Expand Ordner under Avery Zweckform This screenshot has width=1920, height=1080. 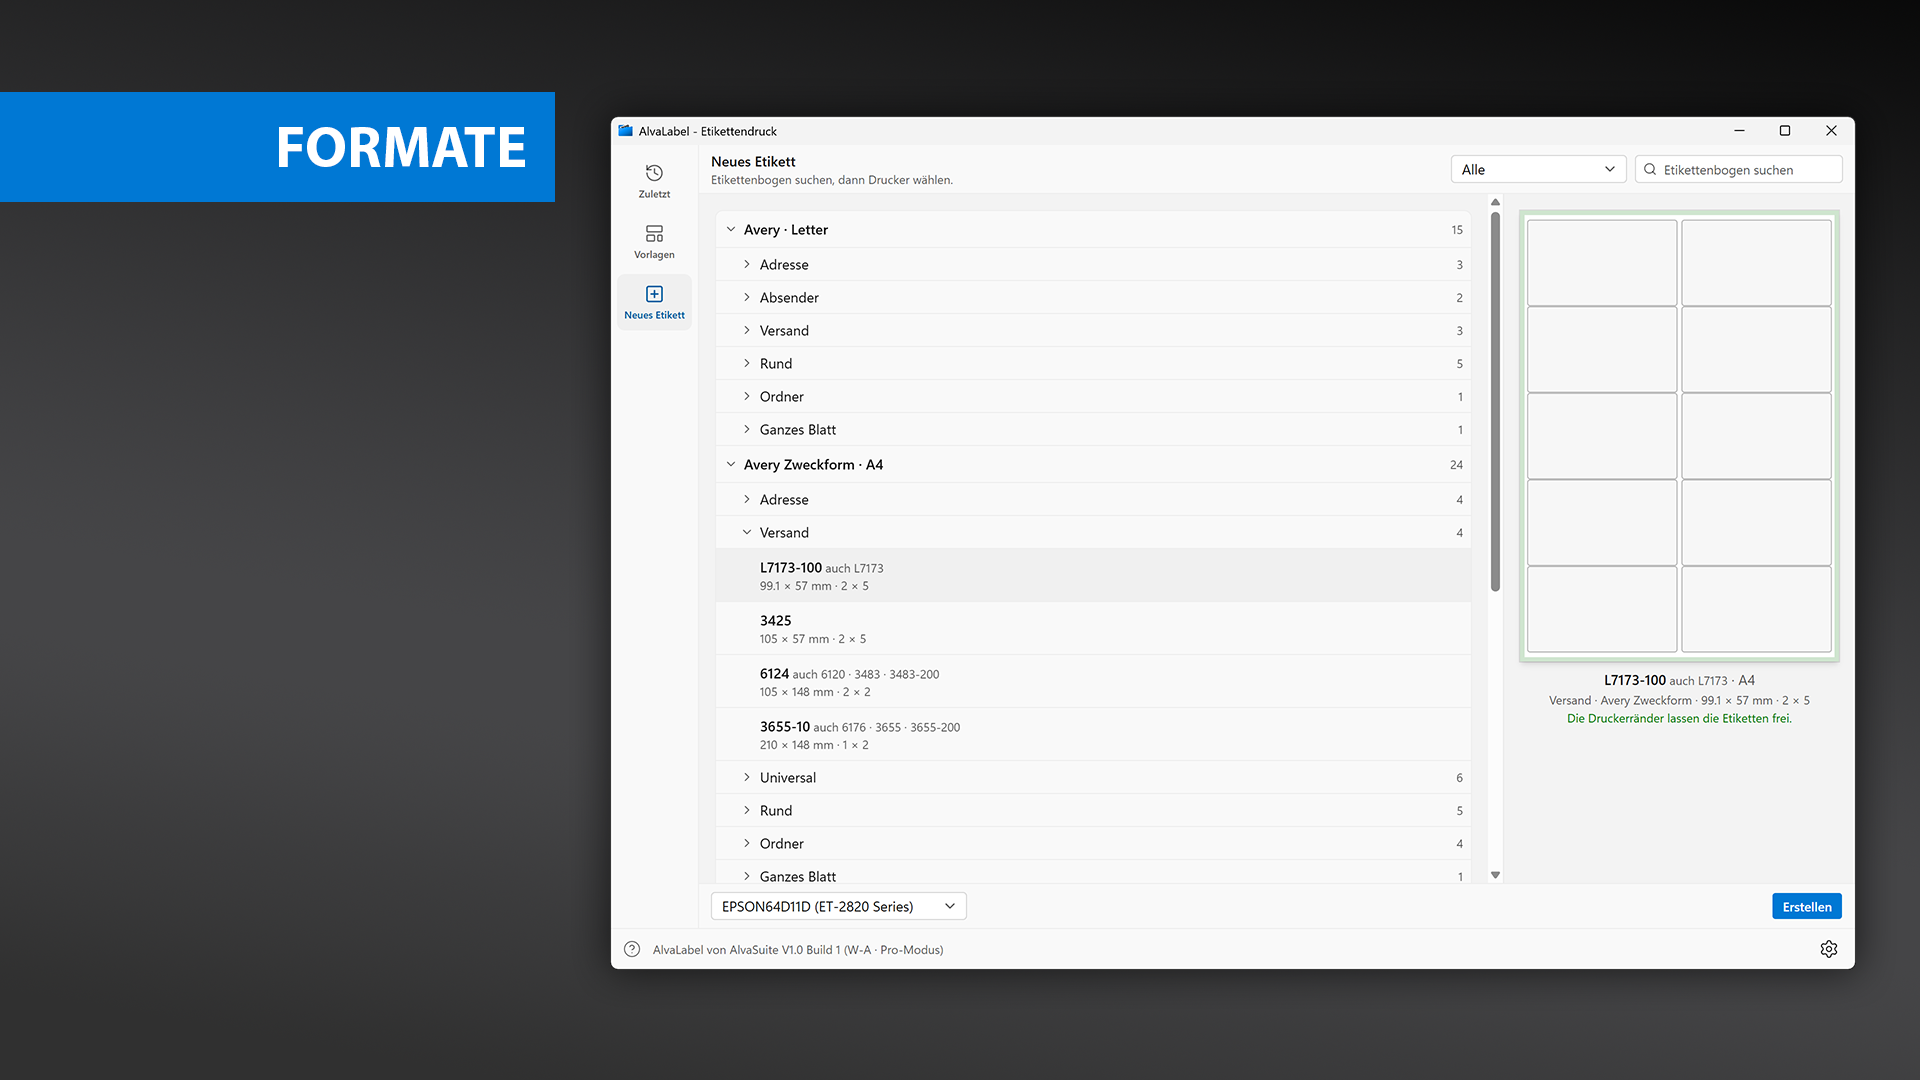(x=747, y=843)
